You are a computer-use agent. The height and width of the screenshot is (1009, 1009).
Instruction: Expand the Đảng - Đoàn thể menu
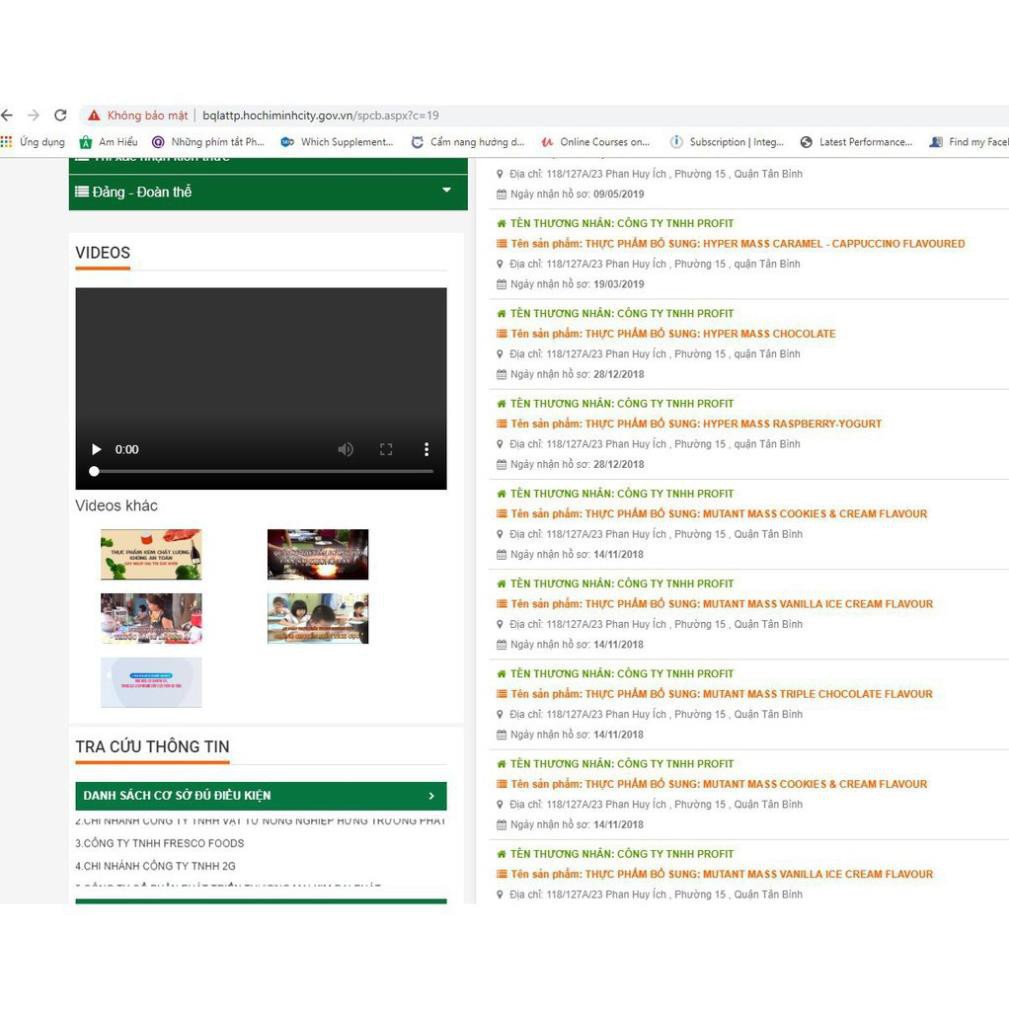tap(446, 191)
